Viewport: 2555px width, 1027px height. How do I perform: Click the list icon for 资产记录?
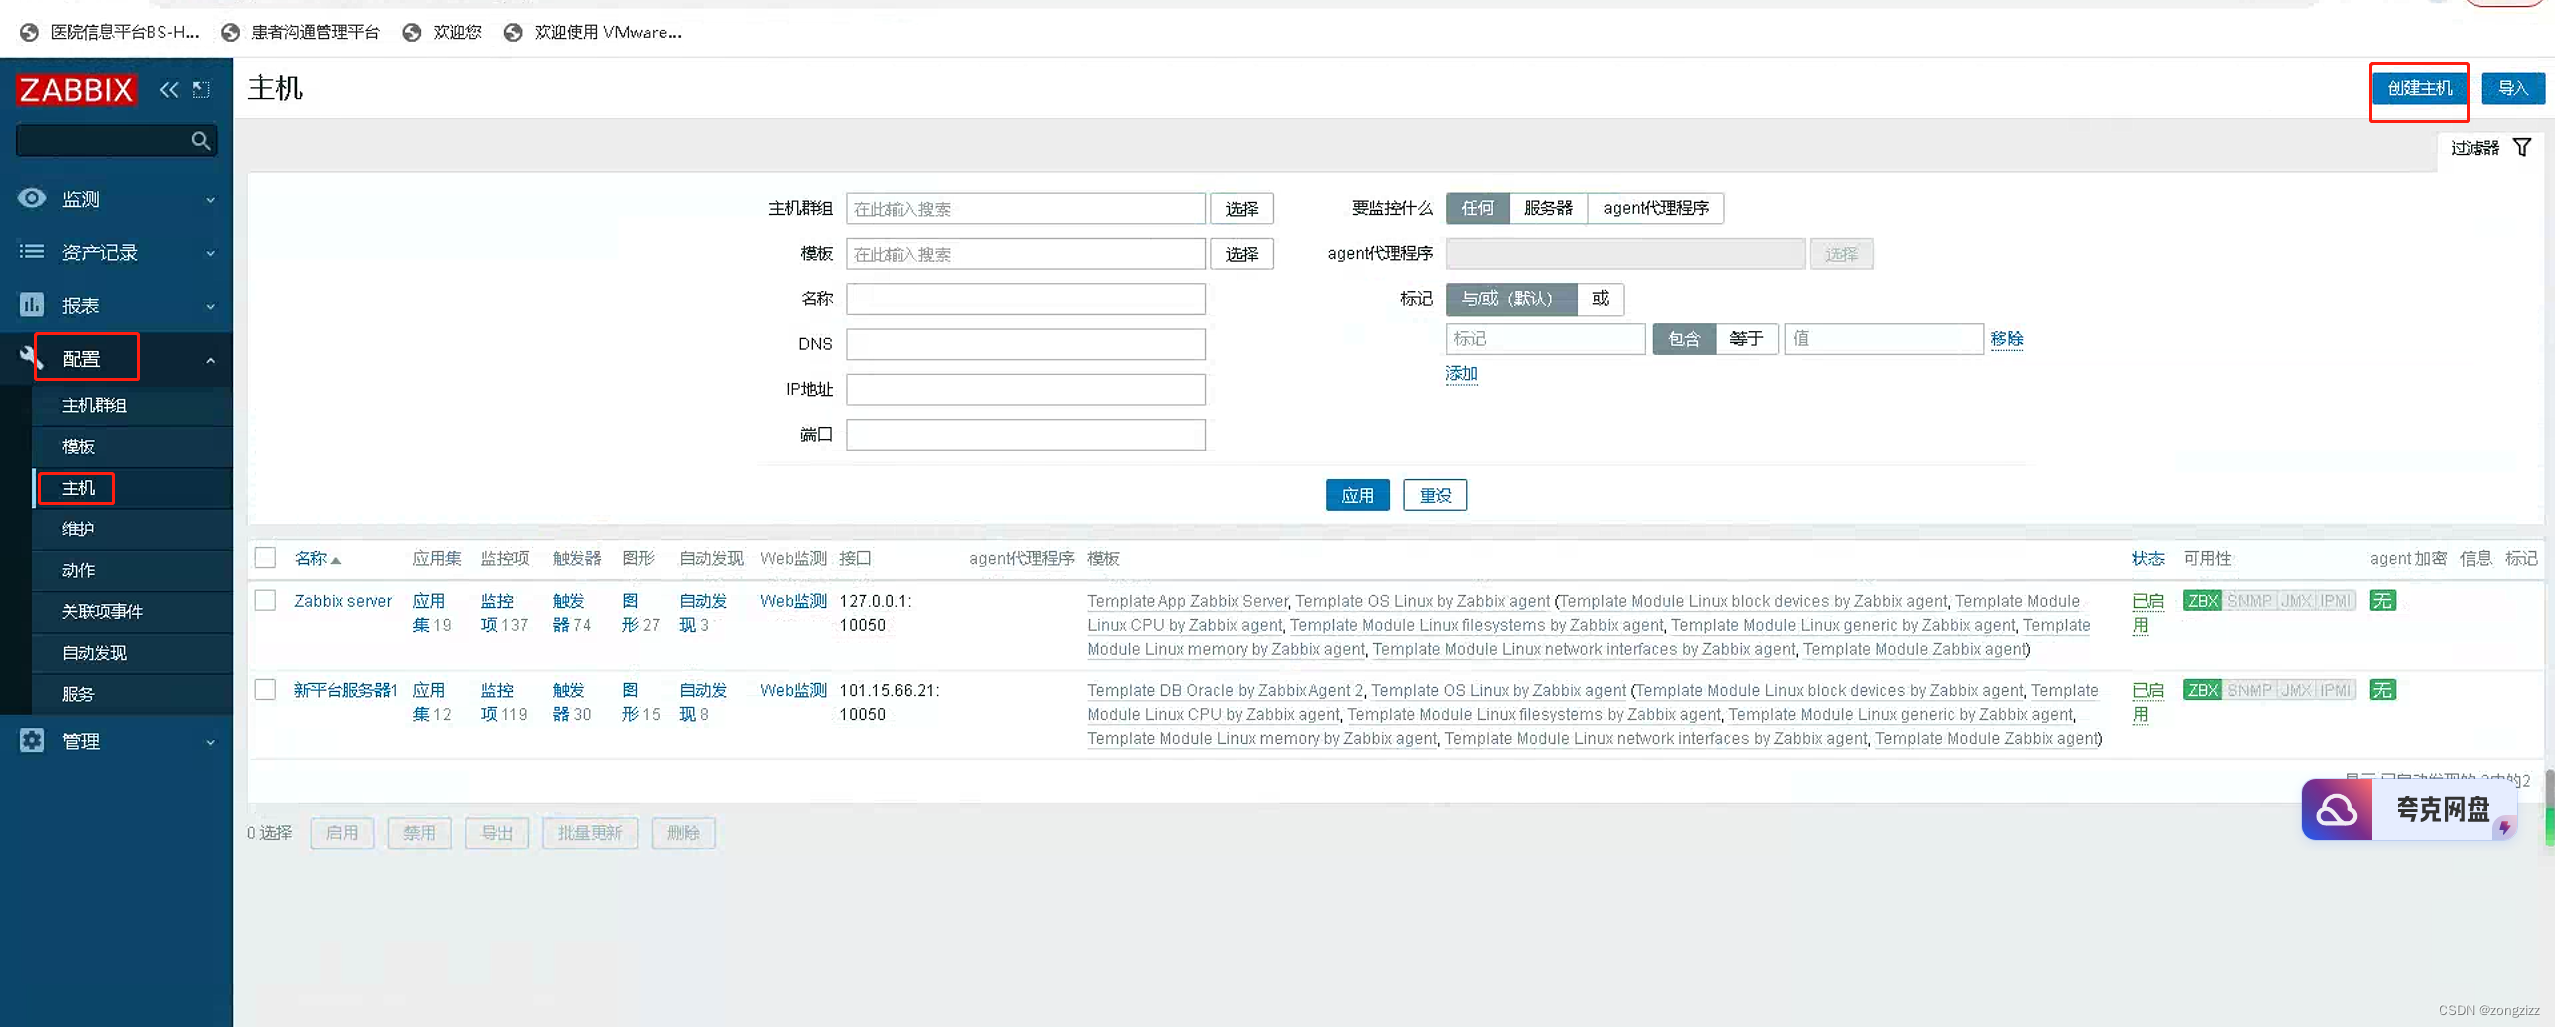32,252
